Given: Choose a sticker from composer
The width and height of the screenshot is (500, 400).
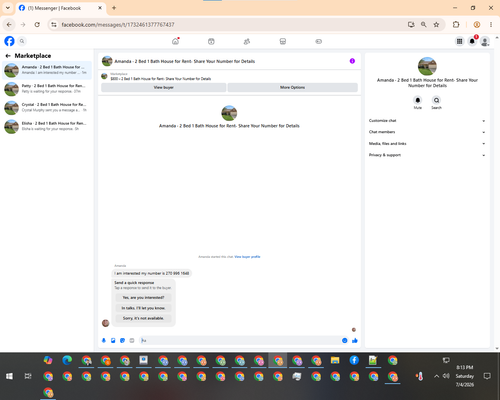Looking at the screenshot, I should tap(122, 340).
